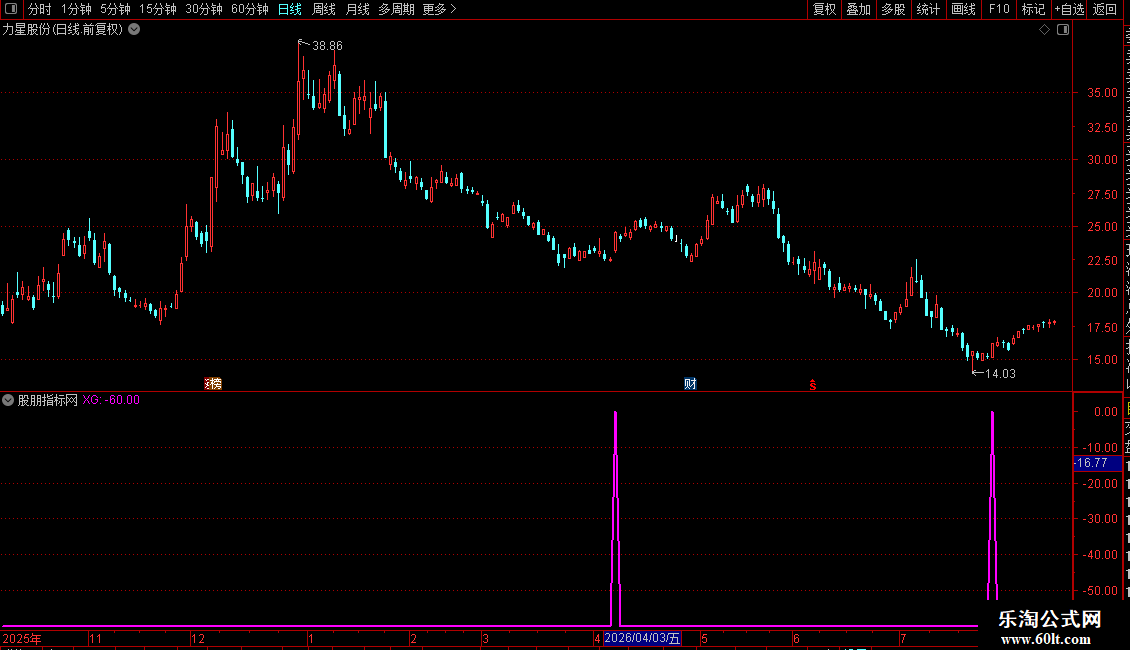Click the 力星股份(日线.前复权) chart title
This screenshot has width=1130, height=650.
pos(63,30)
